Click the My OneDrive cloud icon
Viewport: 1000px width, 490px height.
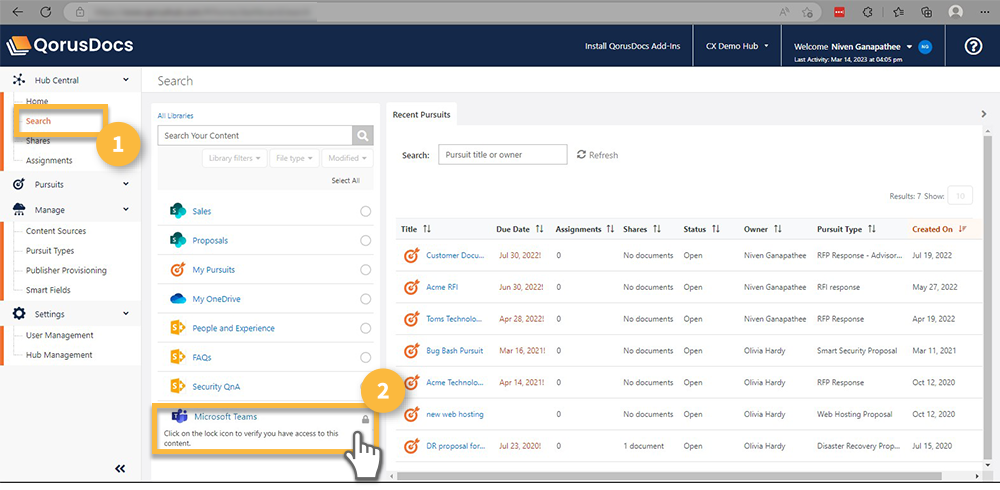177,299
